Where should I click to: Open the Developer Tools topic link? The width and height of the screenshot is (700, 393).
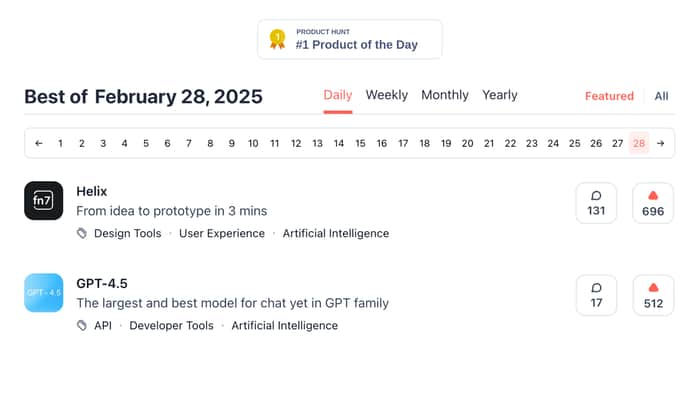(x=171, y=326)
